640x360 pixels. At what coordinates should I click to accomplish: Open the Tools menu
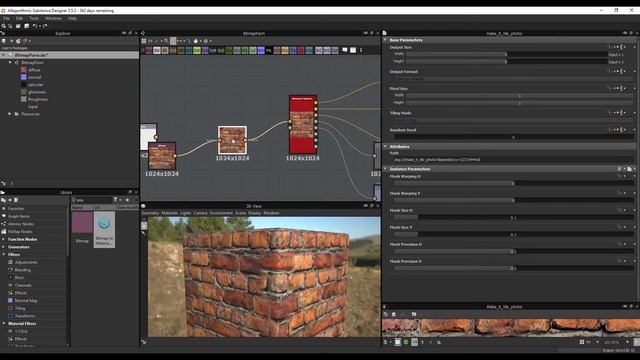click(x=34, y=18)
